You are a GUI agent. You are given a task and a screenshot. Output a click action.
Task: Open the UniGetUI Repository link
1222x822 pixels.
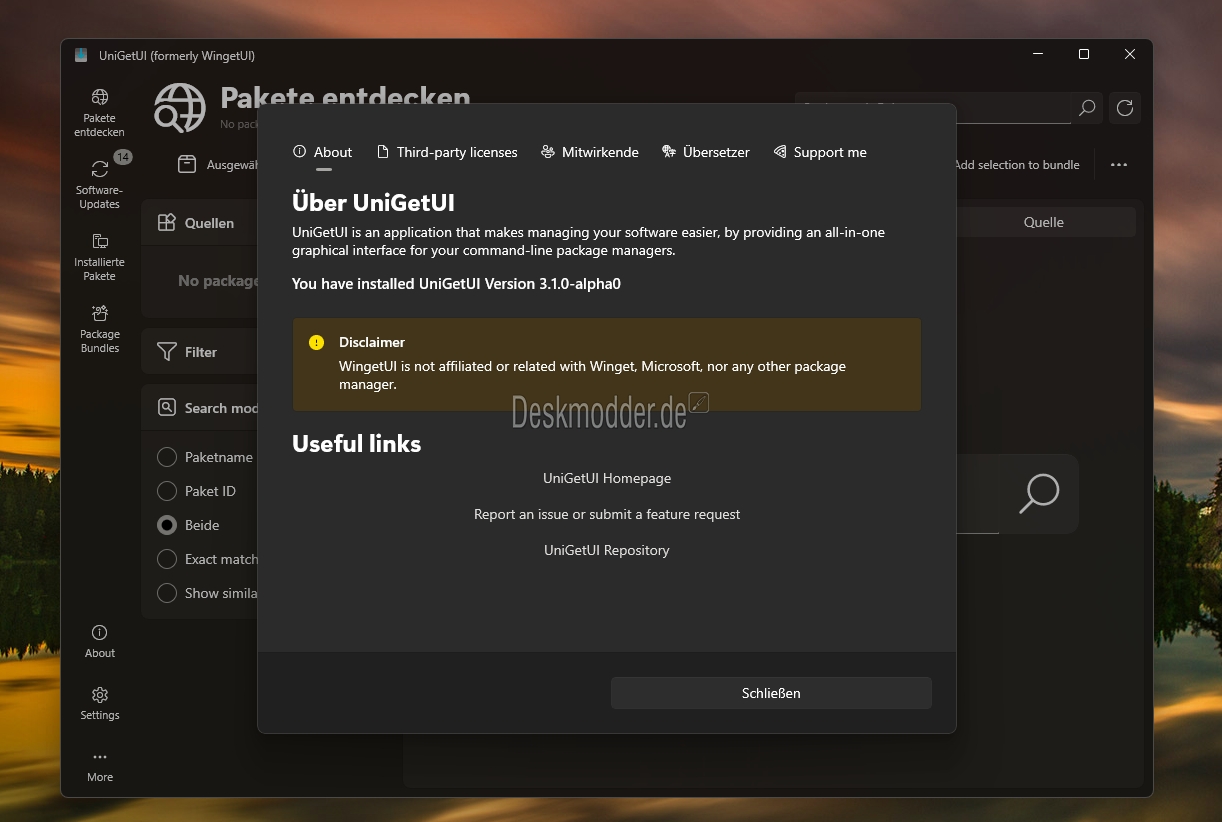(x=607, y=550)
